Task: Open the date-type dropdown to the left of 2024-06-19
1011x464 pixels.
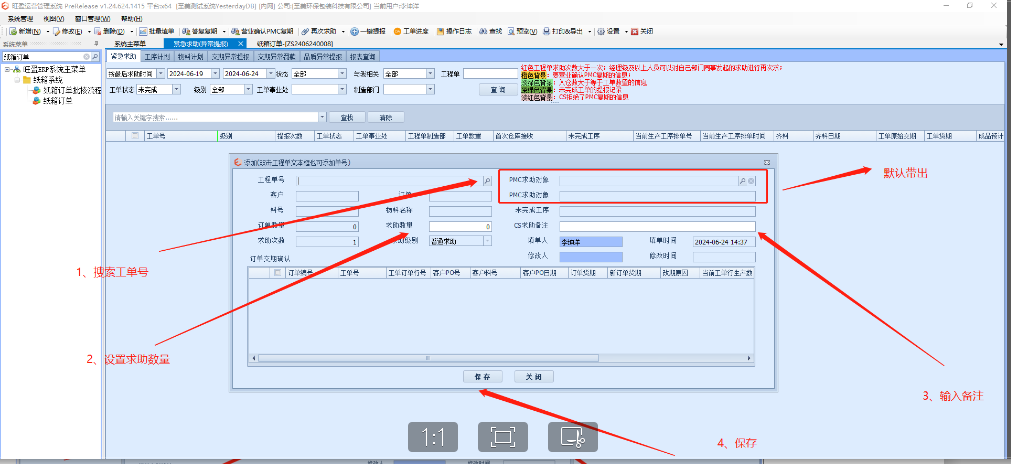Action: coord(161,73)
